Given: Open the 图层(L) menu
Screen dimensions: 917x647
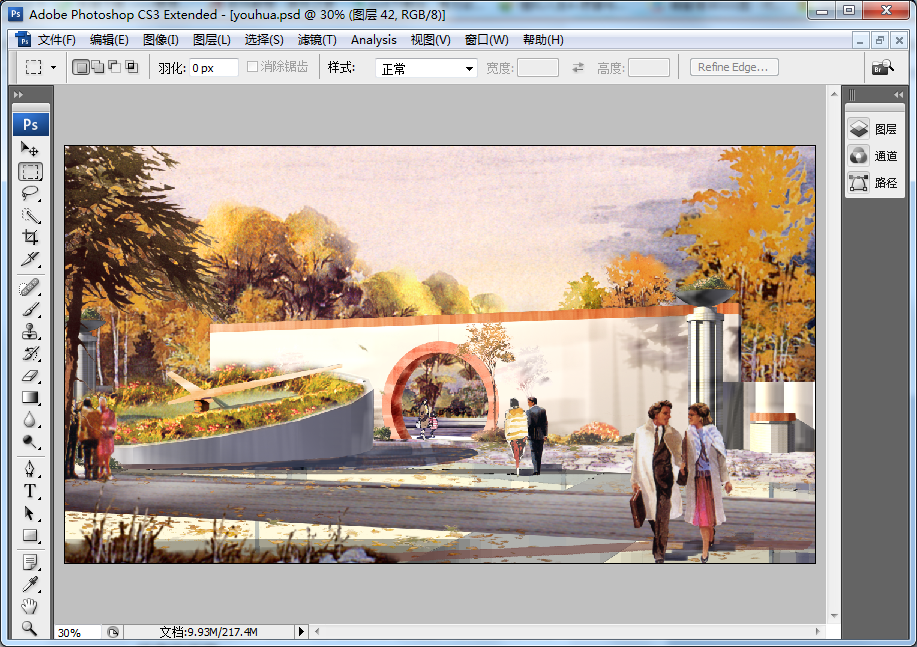Looking at the screenshot, I should [212, 40].
